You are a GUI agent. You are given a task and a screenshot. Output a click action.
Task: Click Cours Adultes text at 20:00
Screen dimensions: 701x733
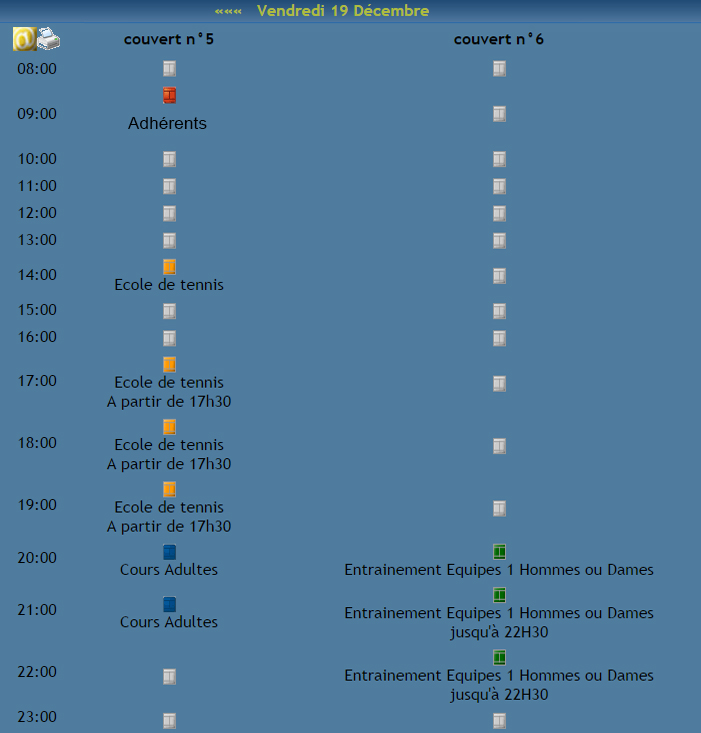click(x=169, y=570)
